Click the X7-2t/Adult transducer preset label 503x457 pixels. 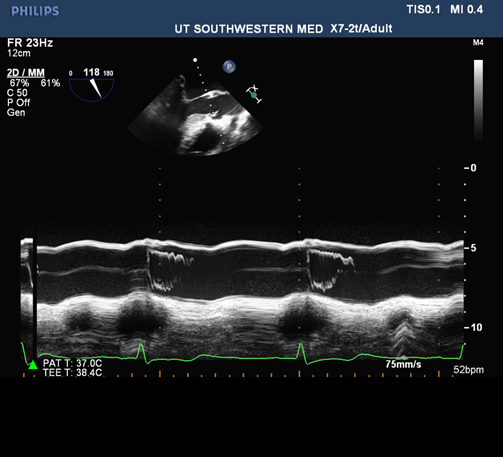(361, 29)
